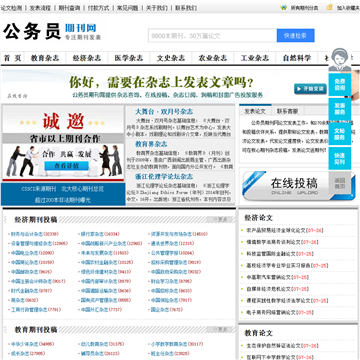Open 幼儿教育杂志 journal link
Image resolution: width=360 pixels, height=360 pixels.
(95, 344)
